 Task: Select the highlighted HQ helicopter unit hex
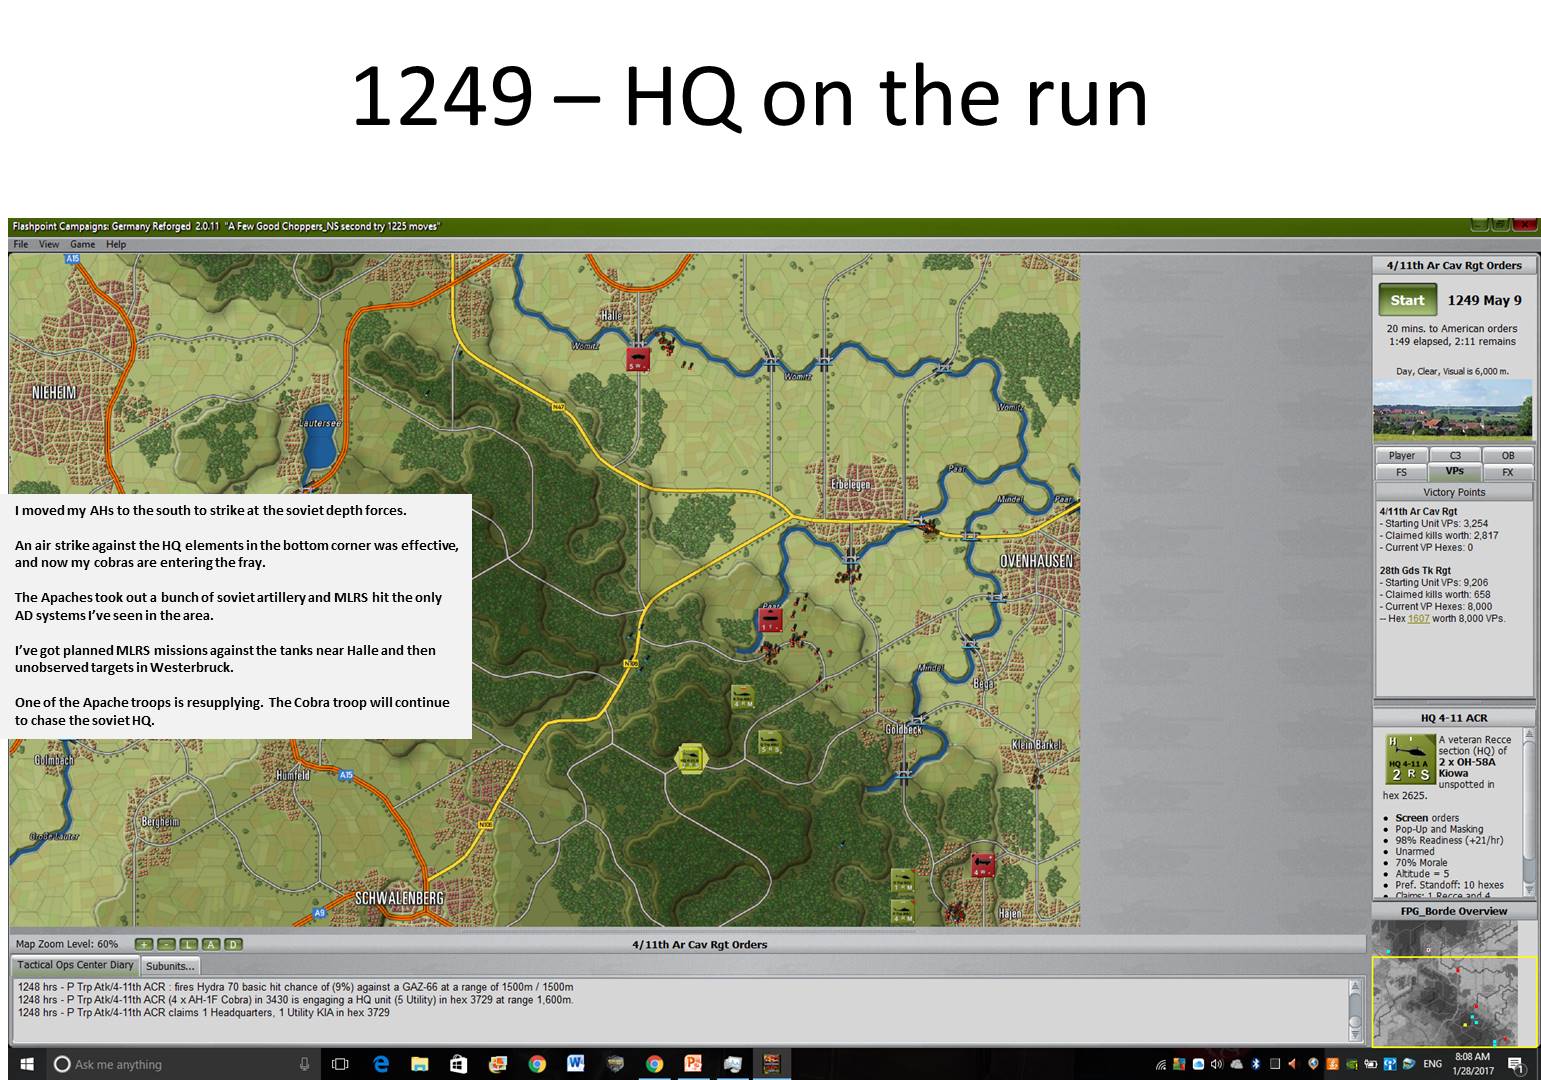(690, 758)
